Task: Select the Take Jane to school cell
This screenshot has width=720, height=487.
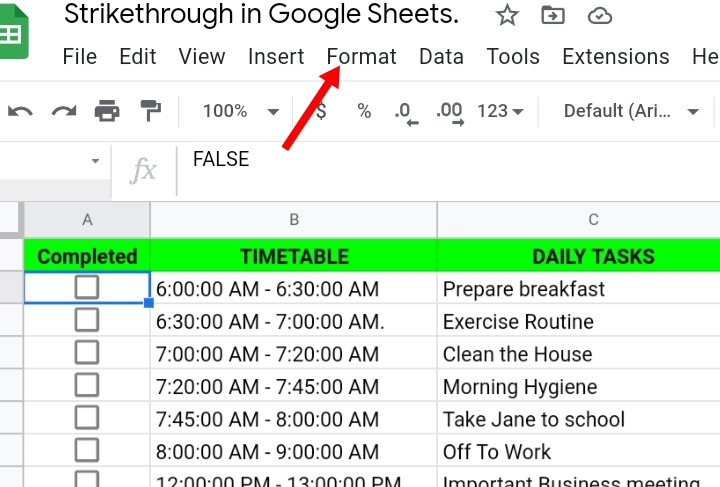Action: tap(579, 418)
